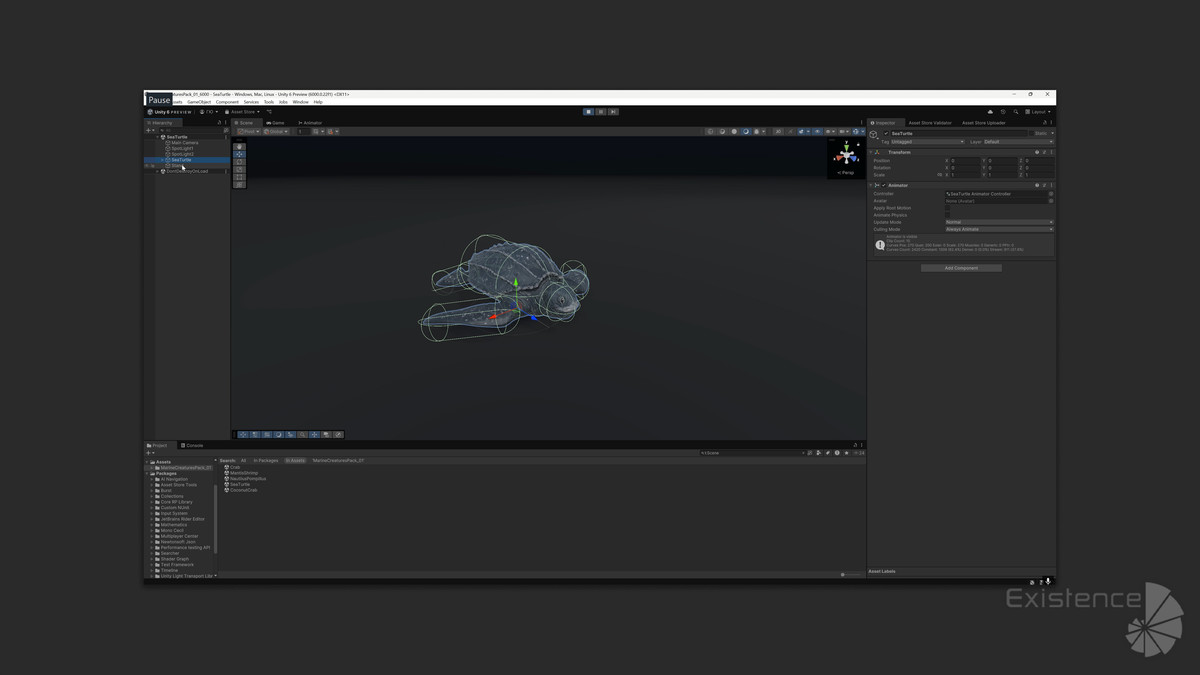
Task: Open the Culling Mode dropdown
Action: (999, 229)
